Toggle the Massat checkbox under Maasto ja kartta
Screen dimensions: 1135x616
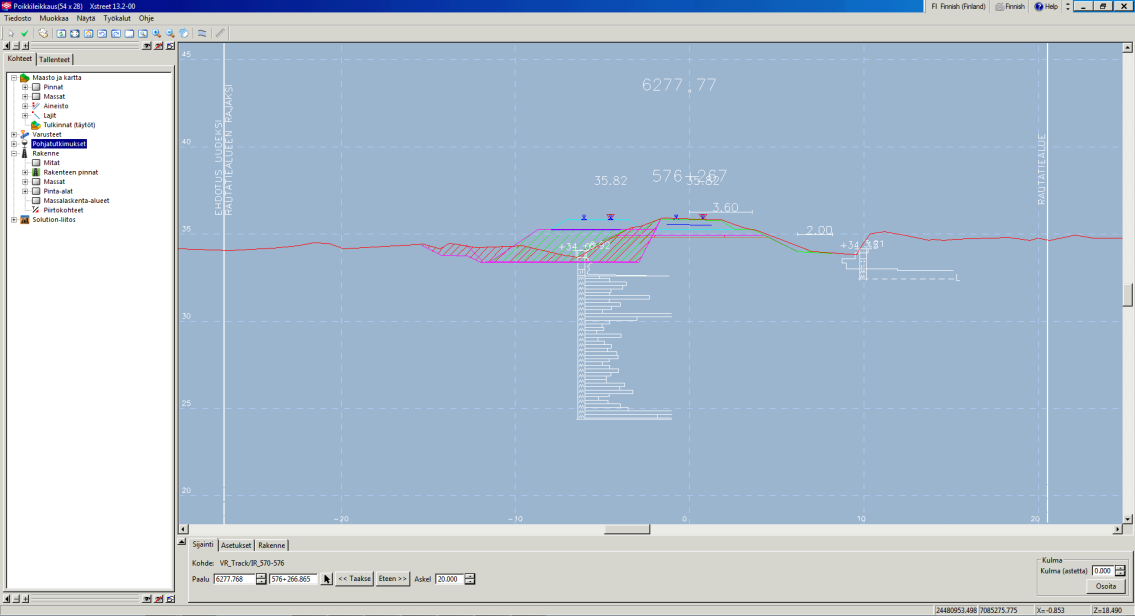coord(36,96)
